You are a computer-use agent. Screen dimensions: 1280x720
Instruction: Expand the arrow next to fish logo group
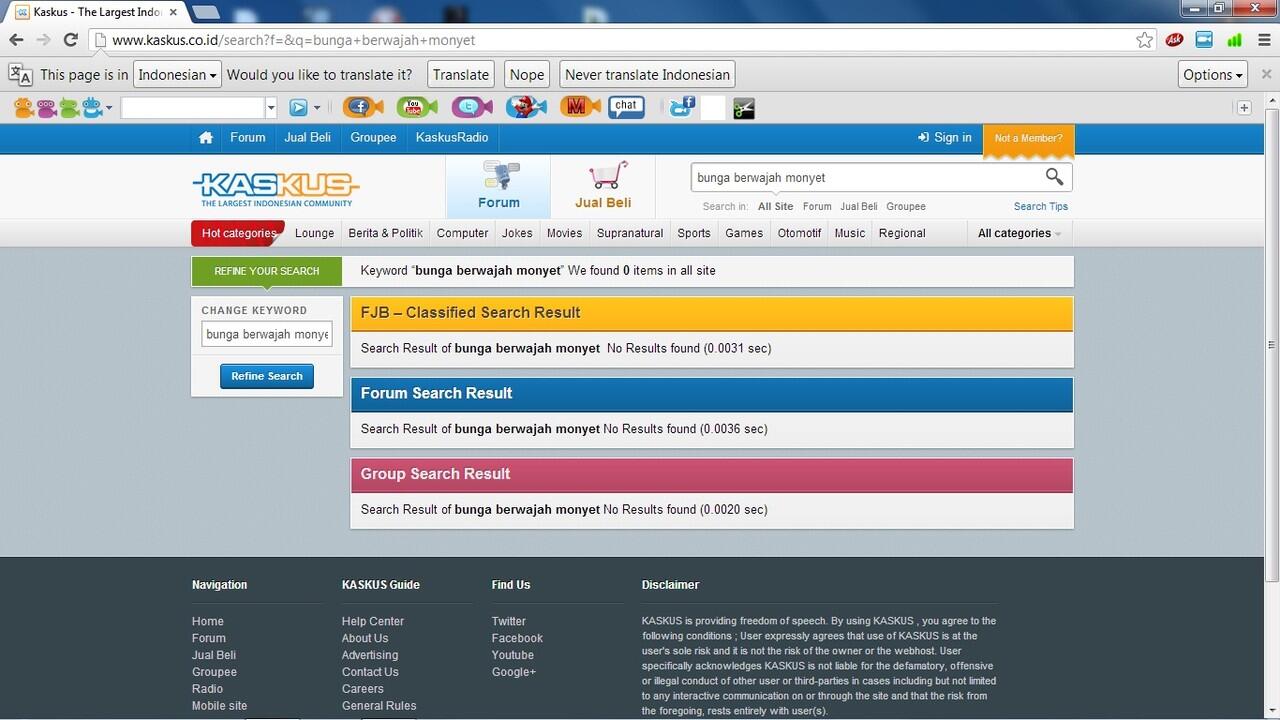(108, 107)
